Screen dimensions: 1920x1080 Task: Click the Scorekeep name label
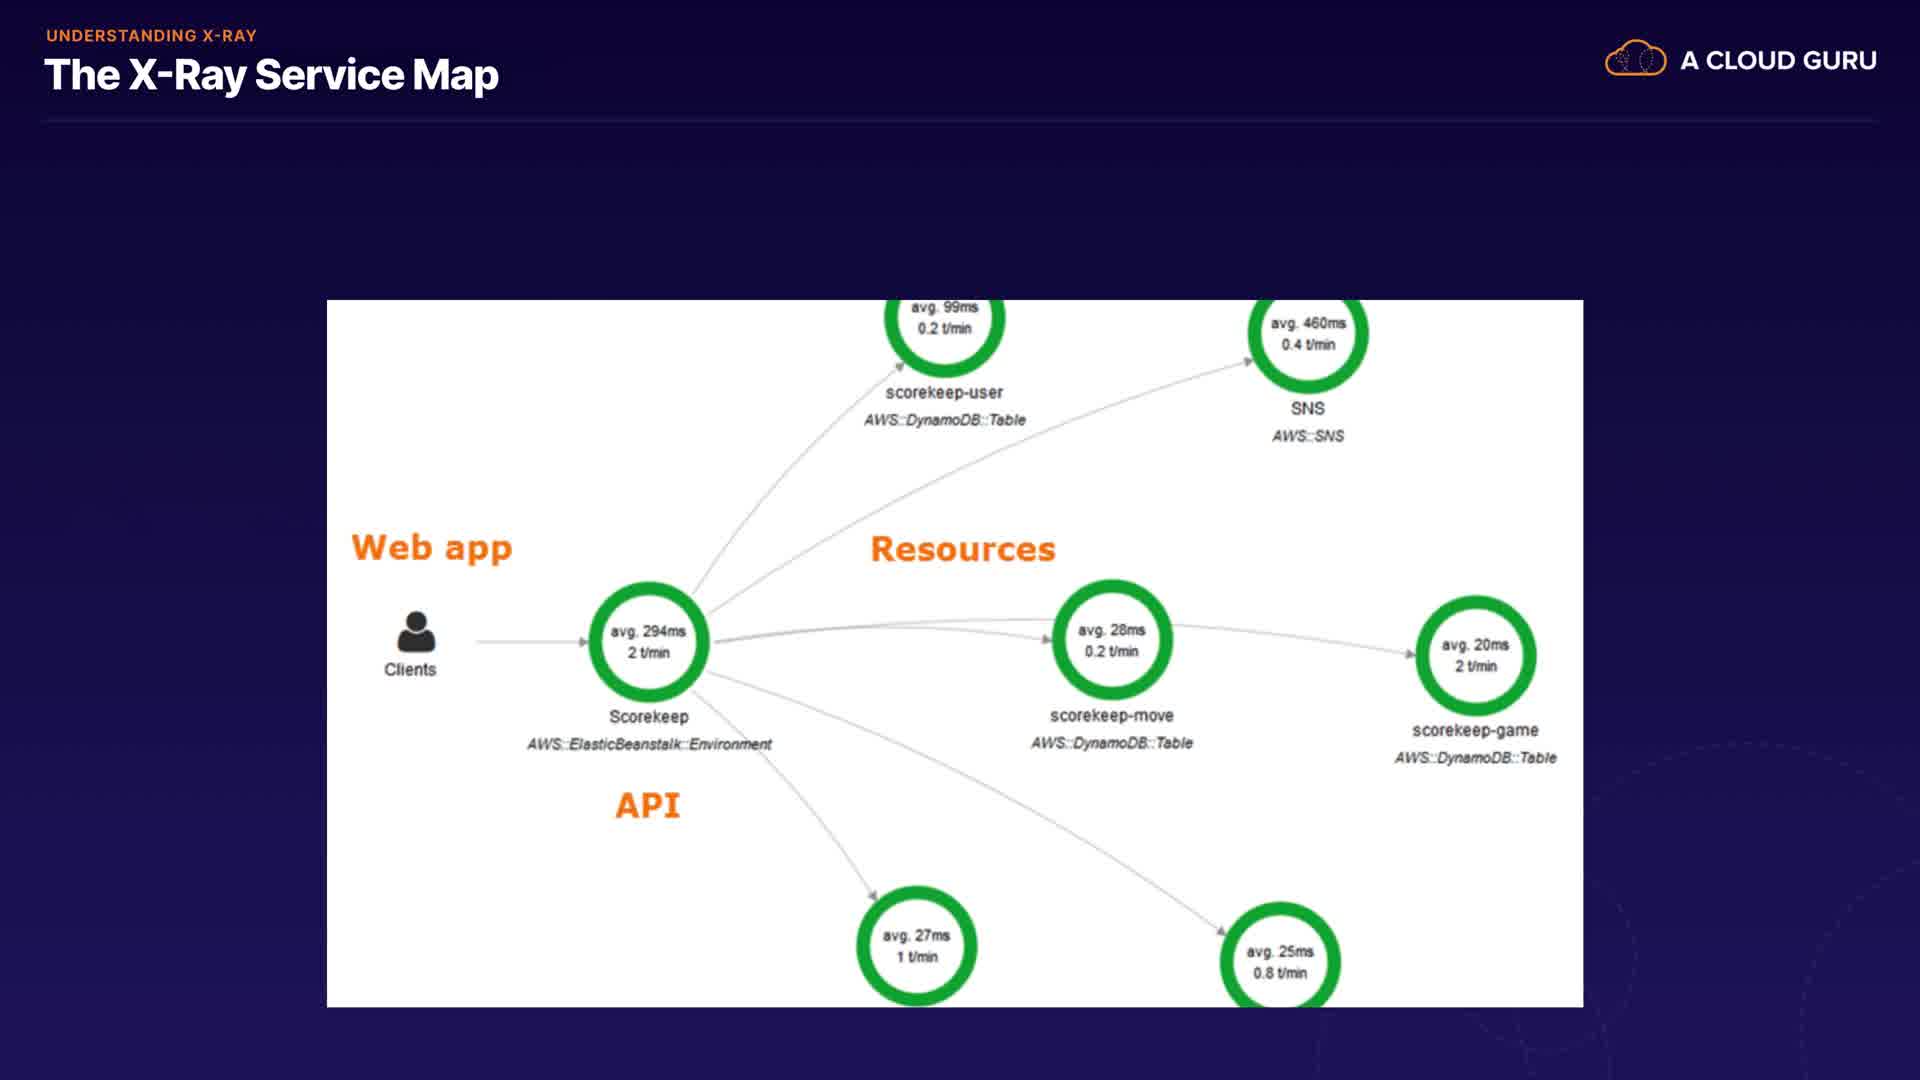tap(648, 717)
